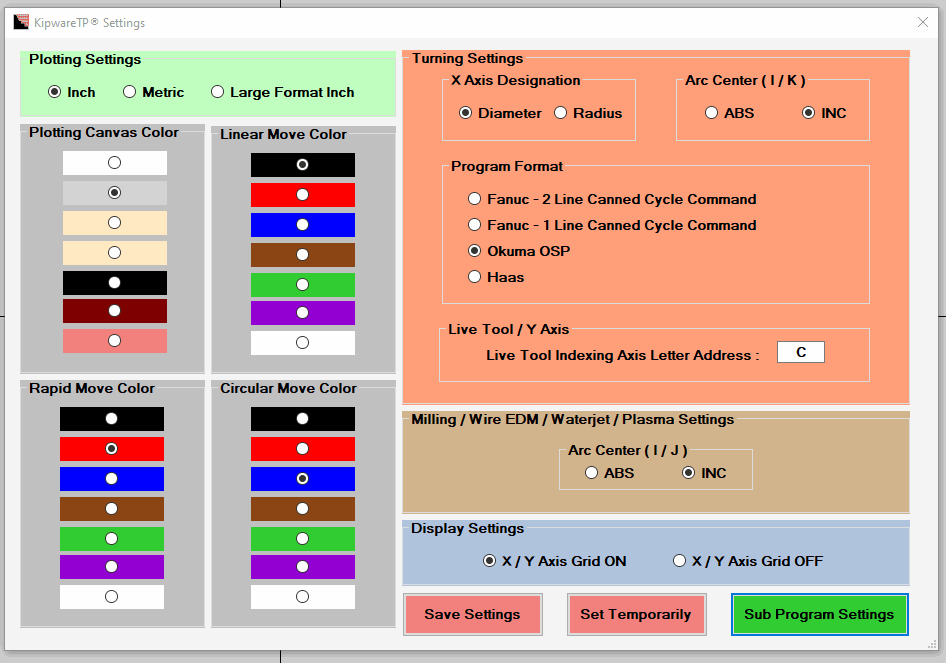Click the Save Settings button
946x663 pixels.
click(x=472, y=614)
